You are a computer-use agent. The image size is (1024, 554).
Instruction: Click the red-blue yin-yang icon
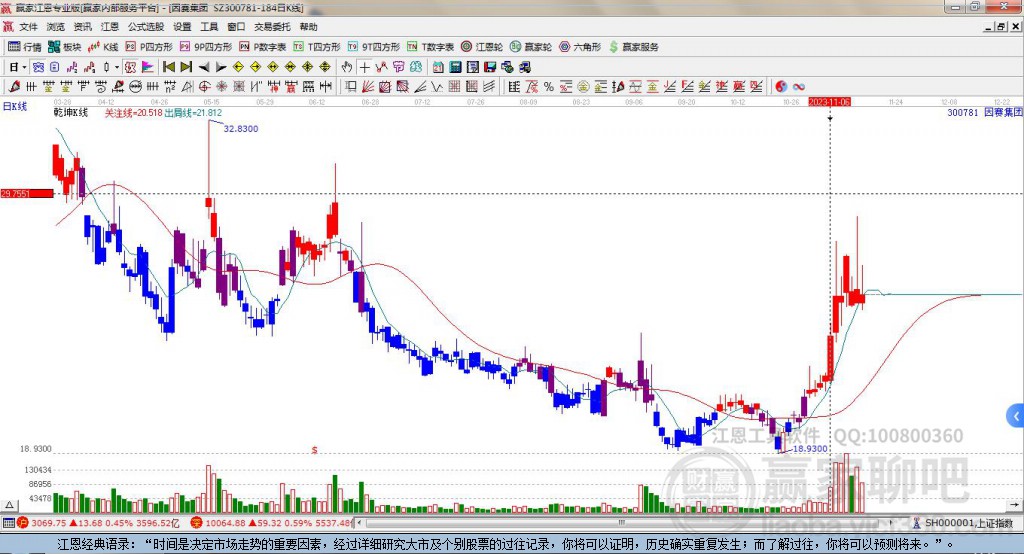781,86
